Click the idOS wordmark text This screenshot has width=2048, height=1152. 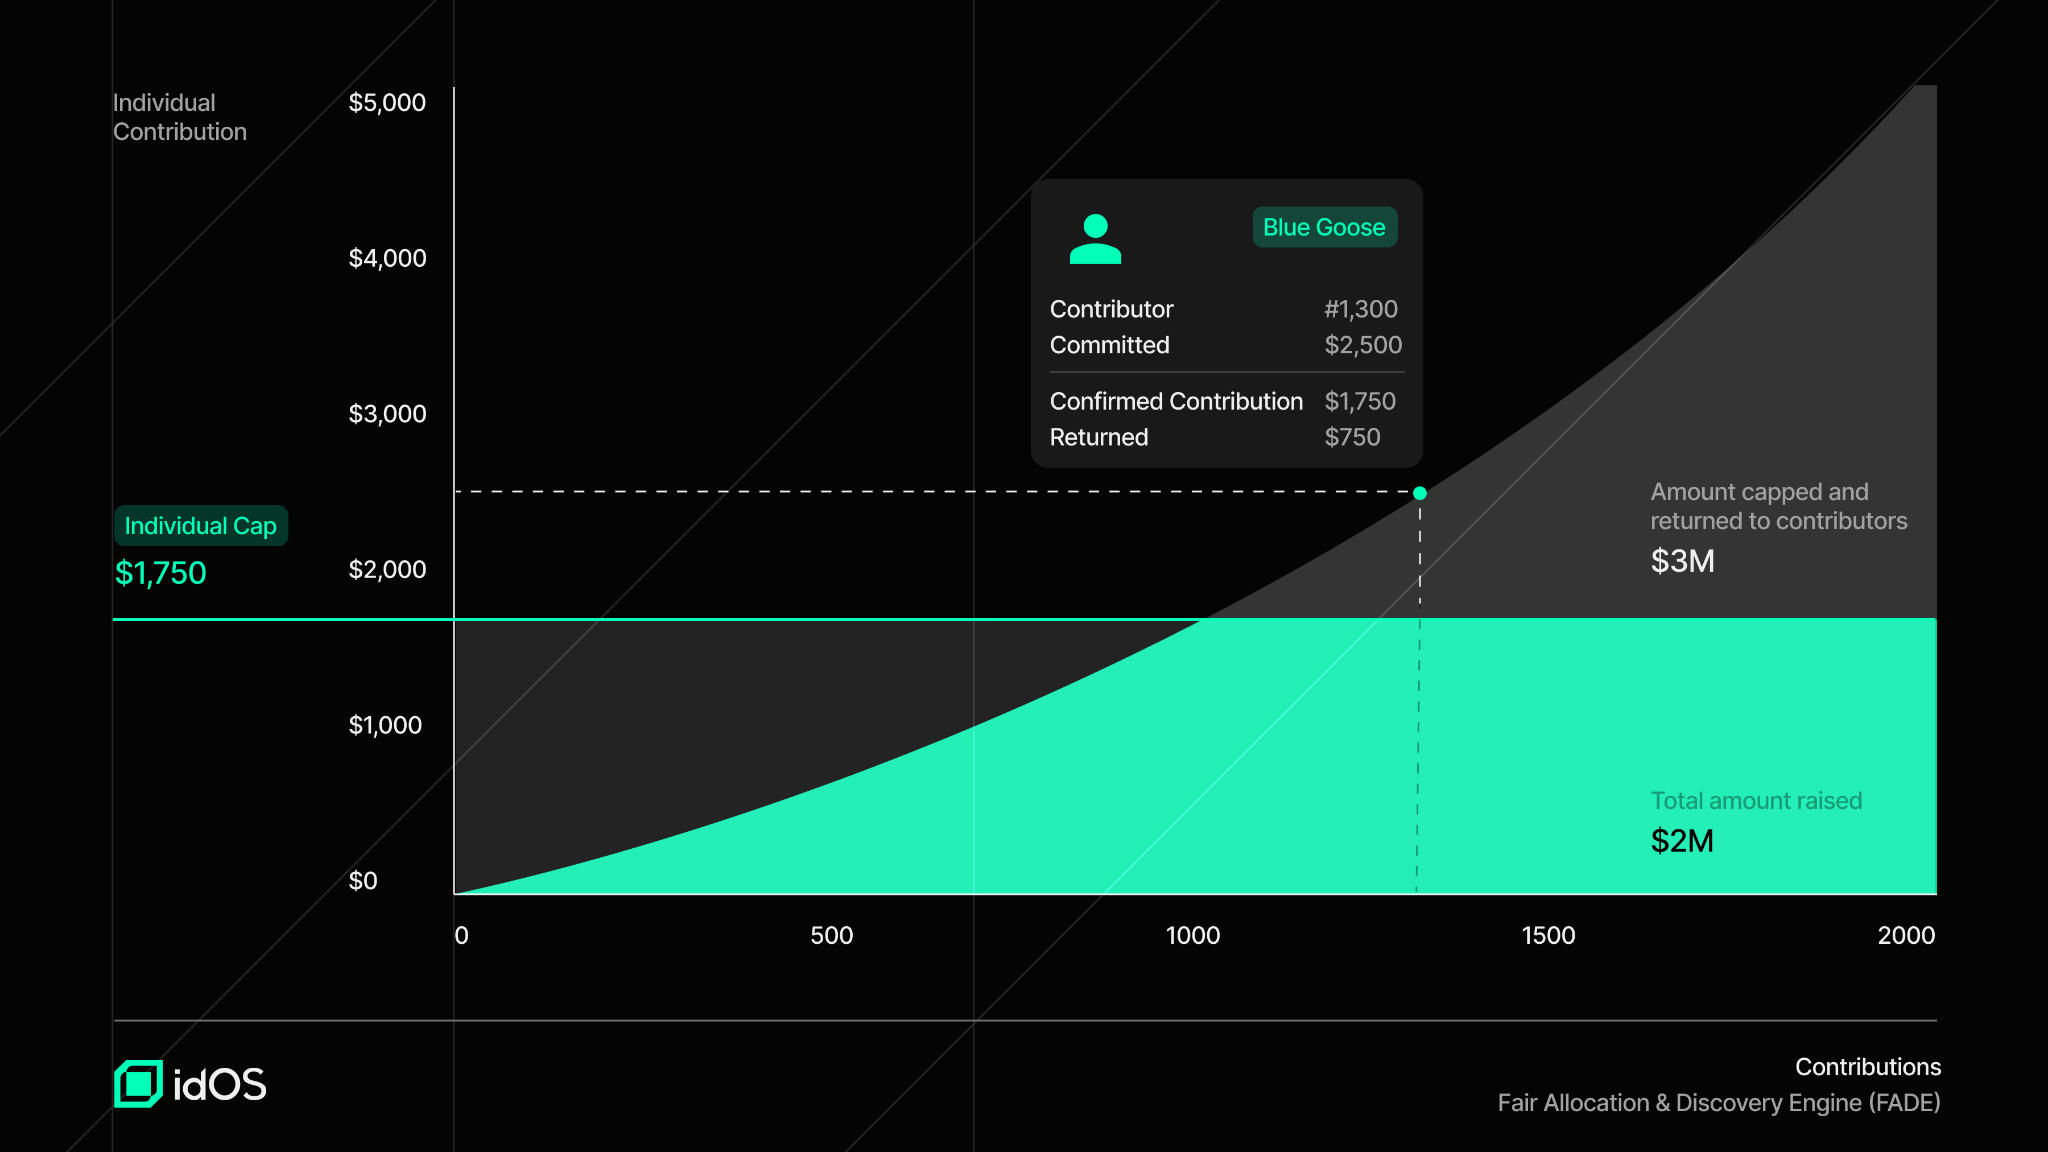click(x=220, y=1085)
